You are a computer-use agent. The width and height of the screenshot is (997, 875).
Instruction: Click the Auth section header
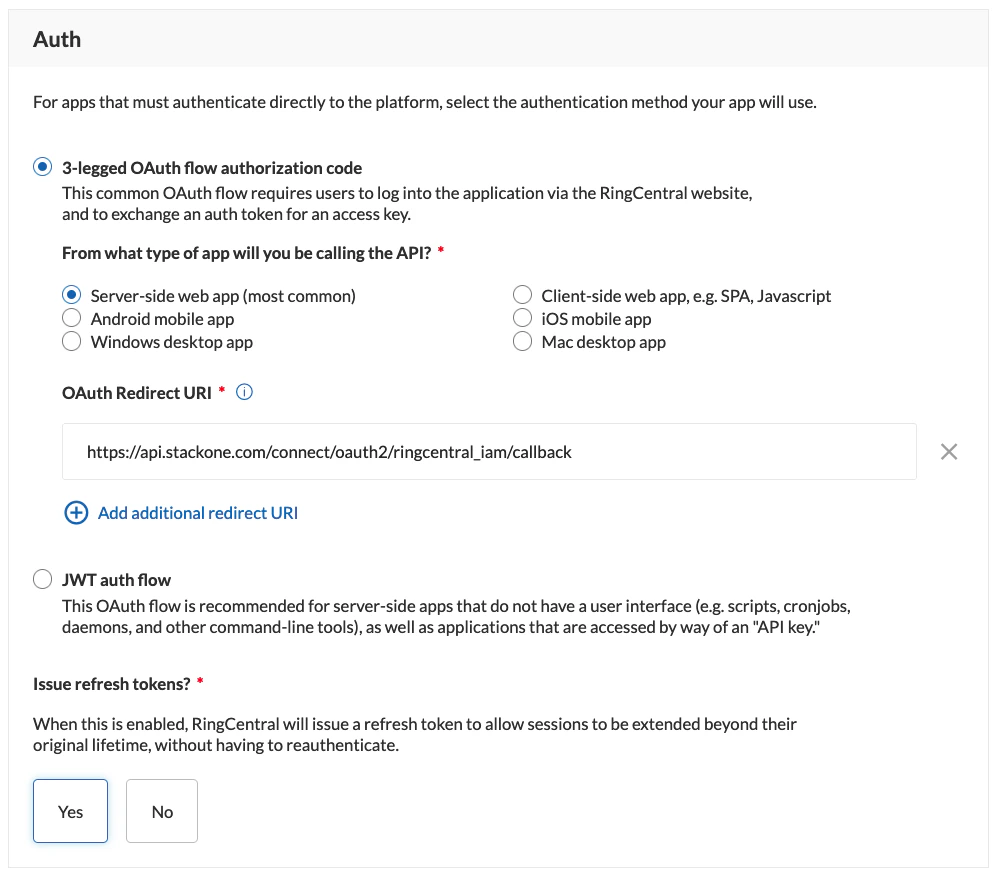pyautogui.click(x=57, y=39)
